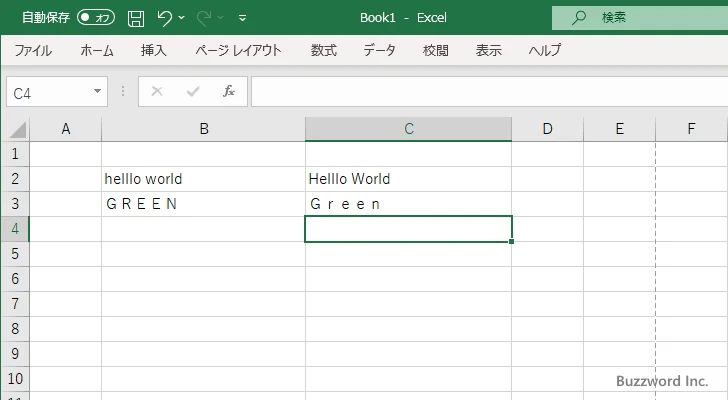Image resolution: width=728 pixels, height=400 pixels.
Task: Click the Insert Function fx icon
Action: tap(229, 91)
